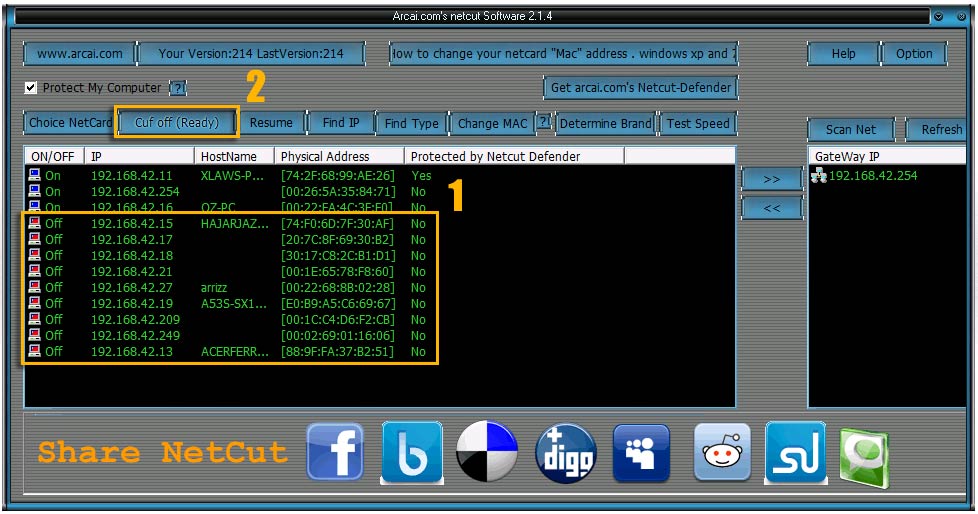Sort by the ON/OFF column header
This screenshot has width=978, height=514.
pos(55,157)
